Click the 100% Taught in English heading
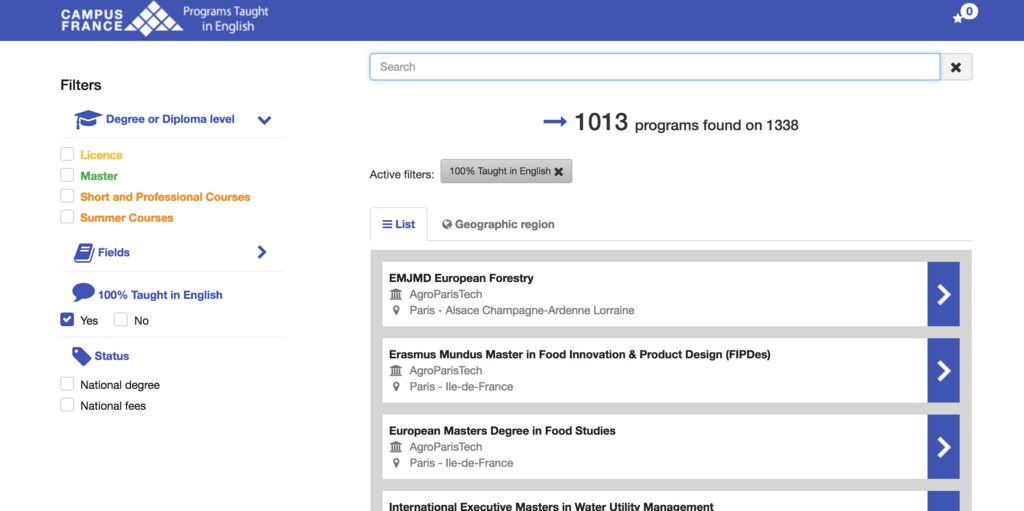The width and height of the screenshot is (1024, 511). tap(160, 295)
